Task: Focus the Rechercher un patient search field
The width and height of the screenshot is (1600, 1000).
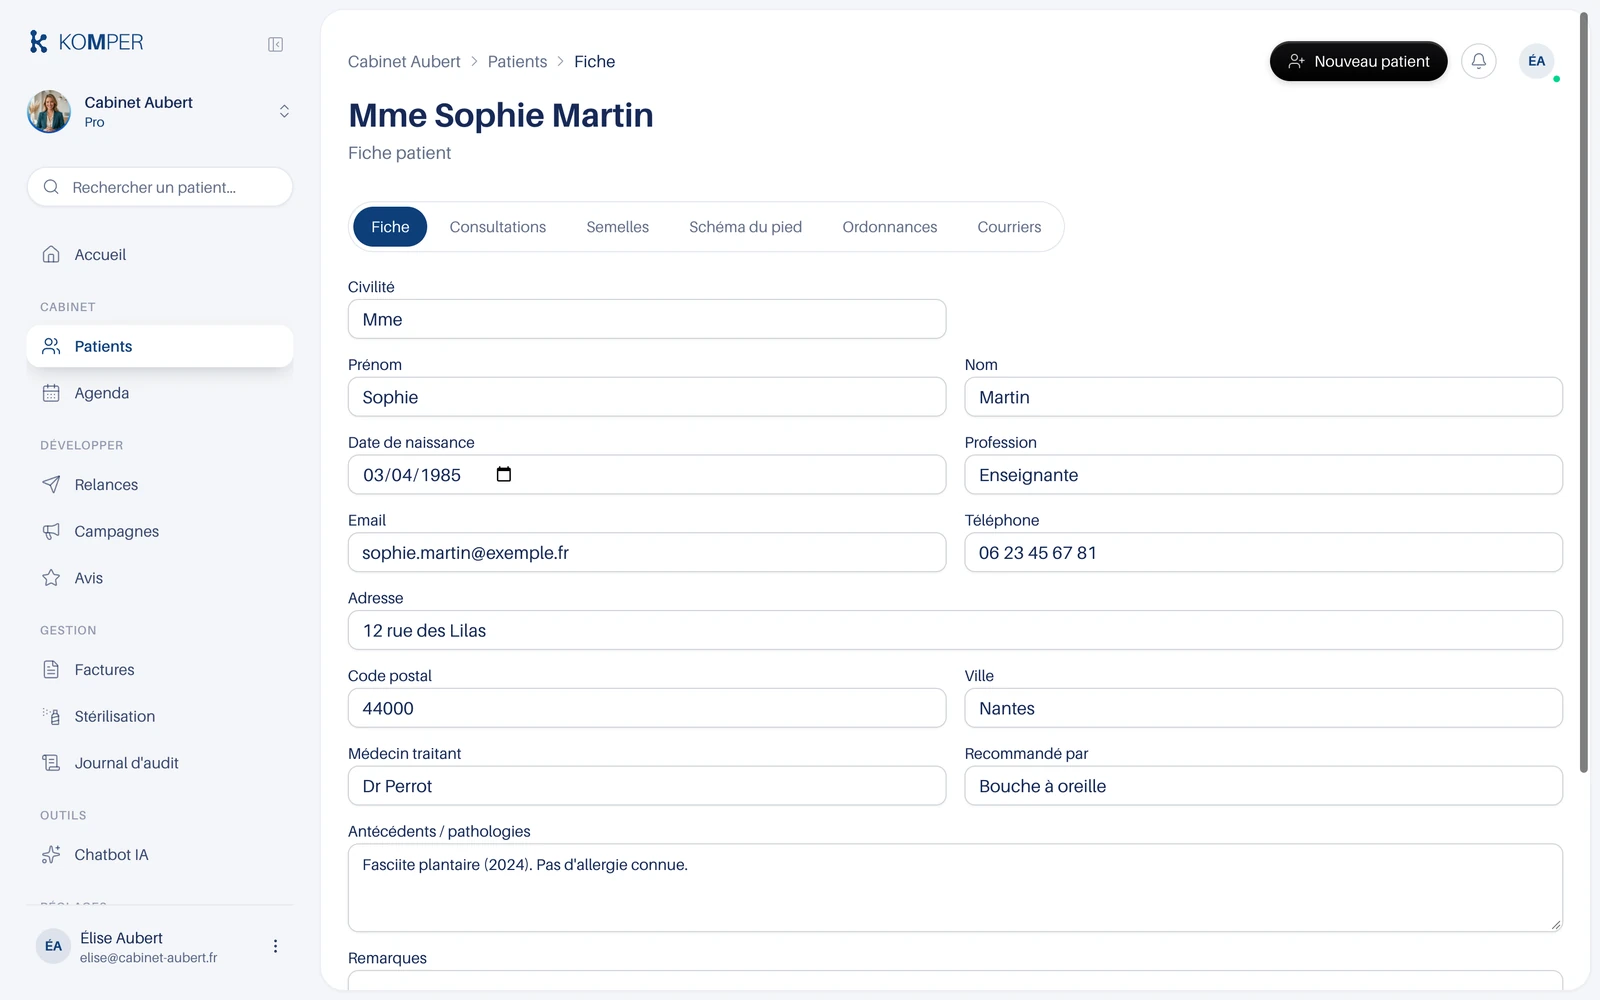Action: (x=160, y=187)
